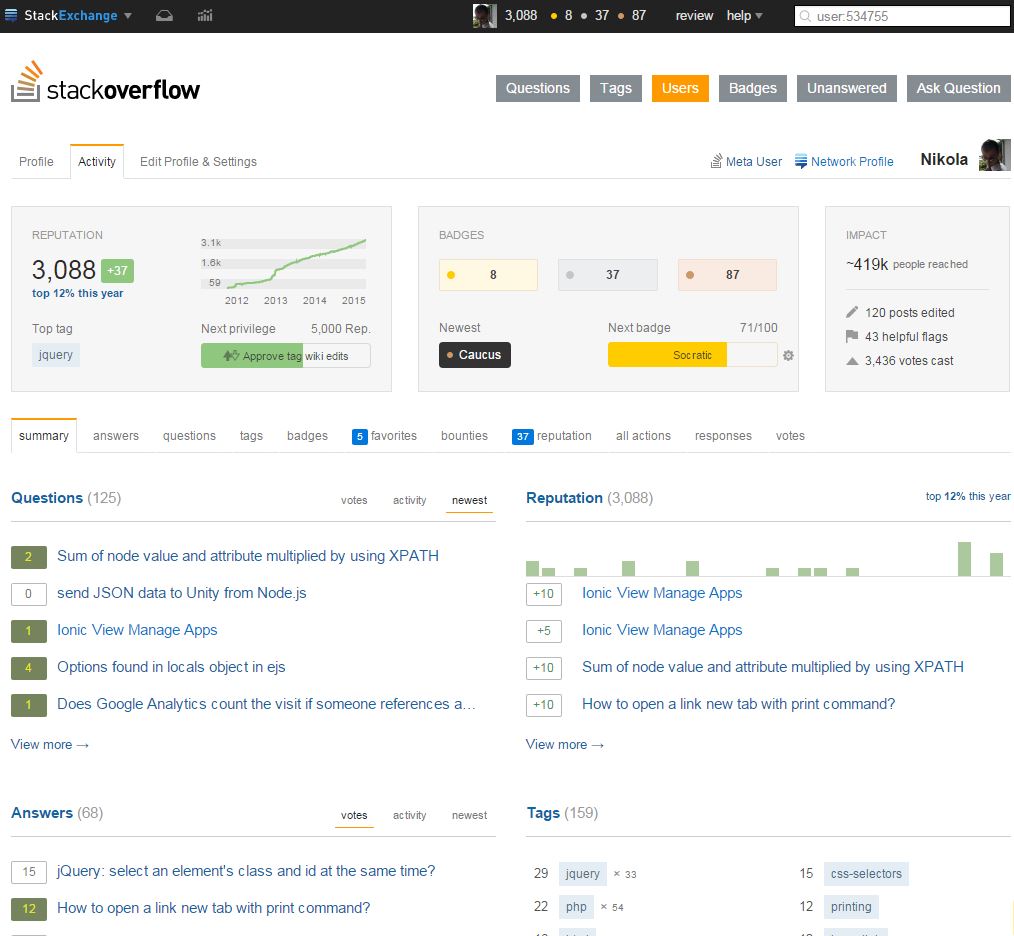Switch to the questions sub-tab
The width and height of the screenshot is (1014, 936).
point(189,436)
